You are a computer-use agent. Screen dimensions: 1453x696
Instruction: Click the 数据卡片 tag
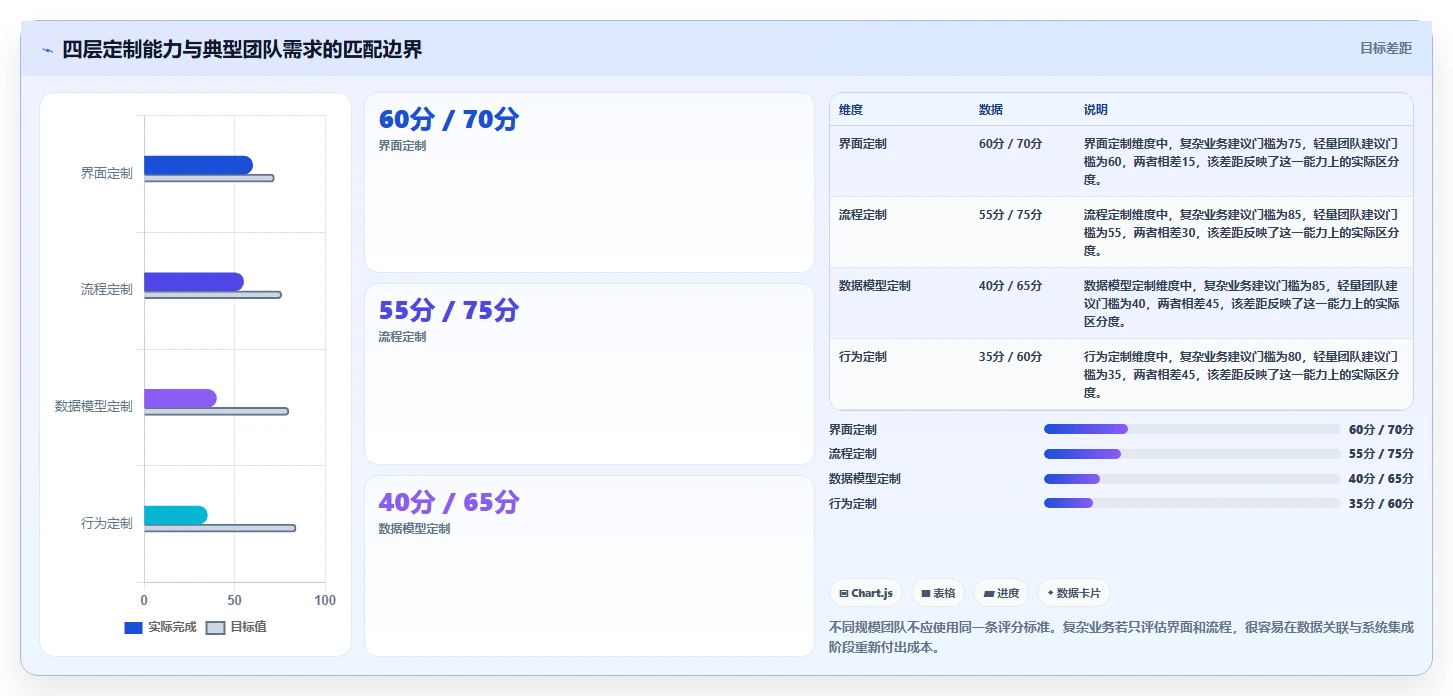click(1073, 593)
